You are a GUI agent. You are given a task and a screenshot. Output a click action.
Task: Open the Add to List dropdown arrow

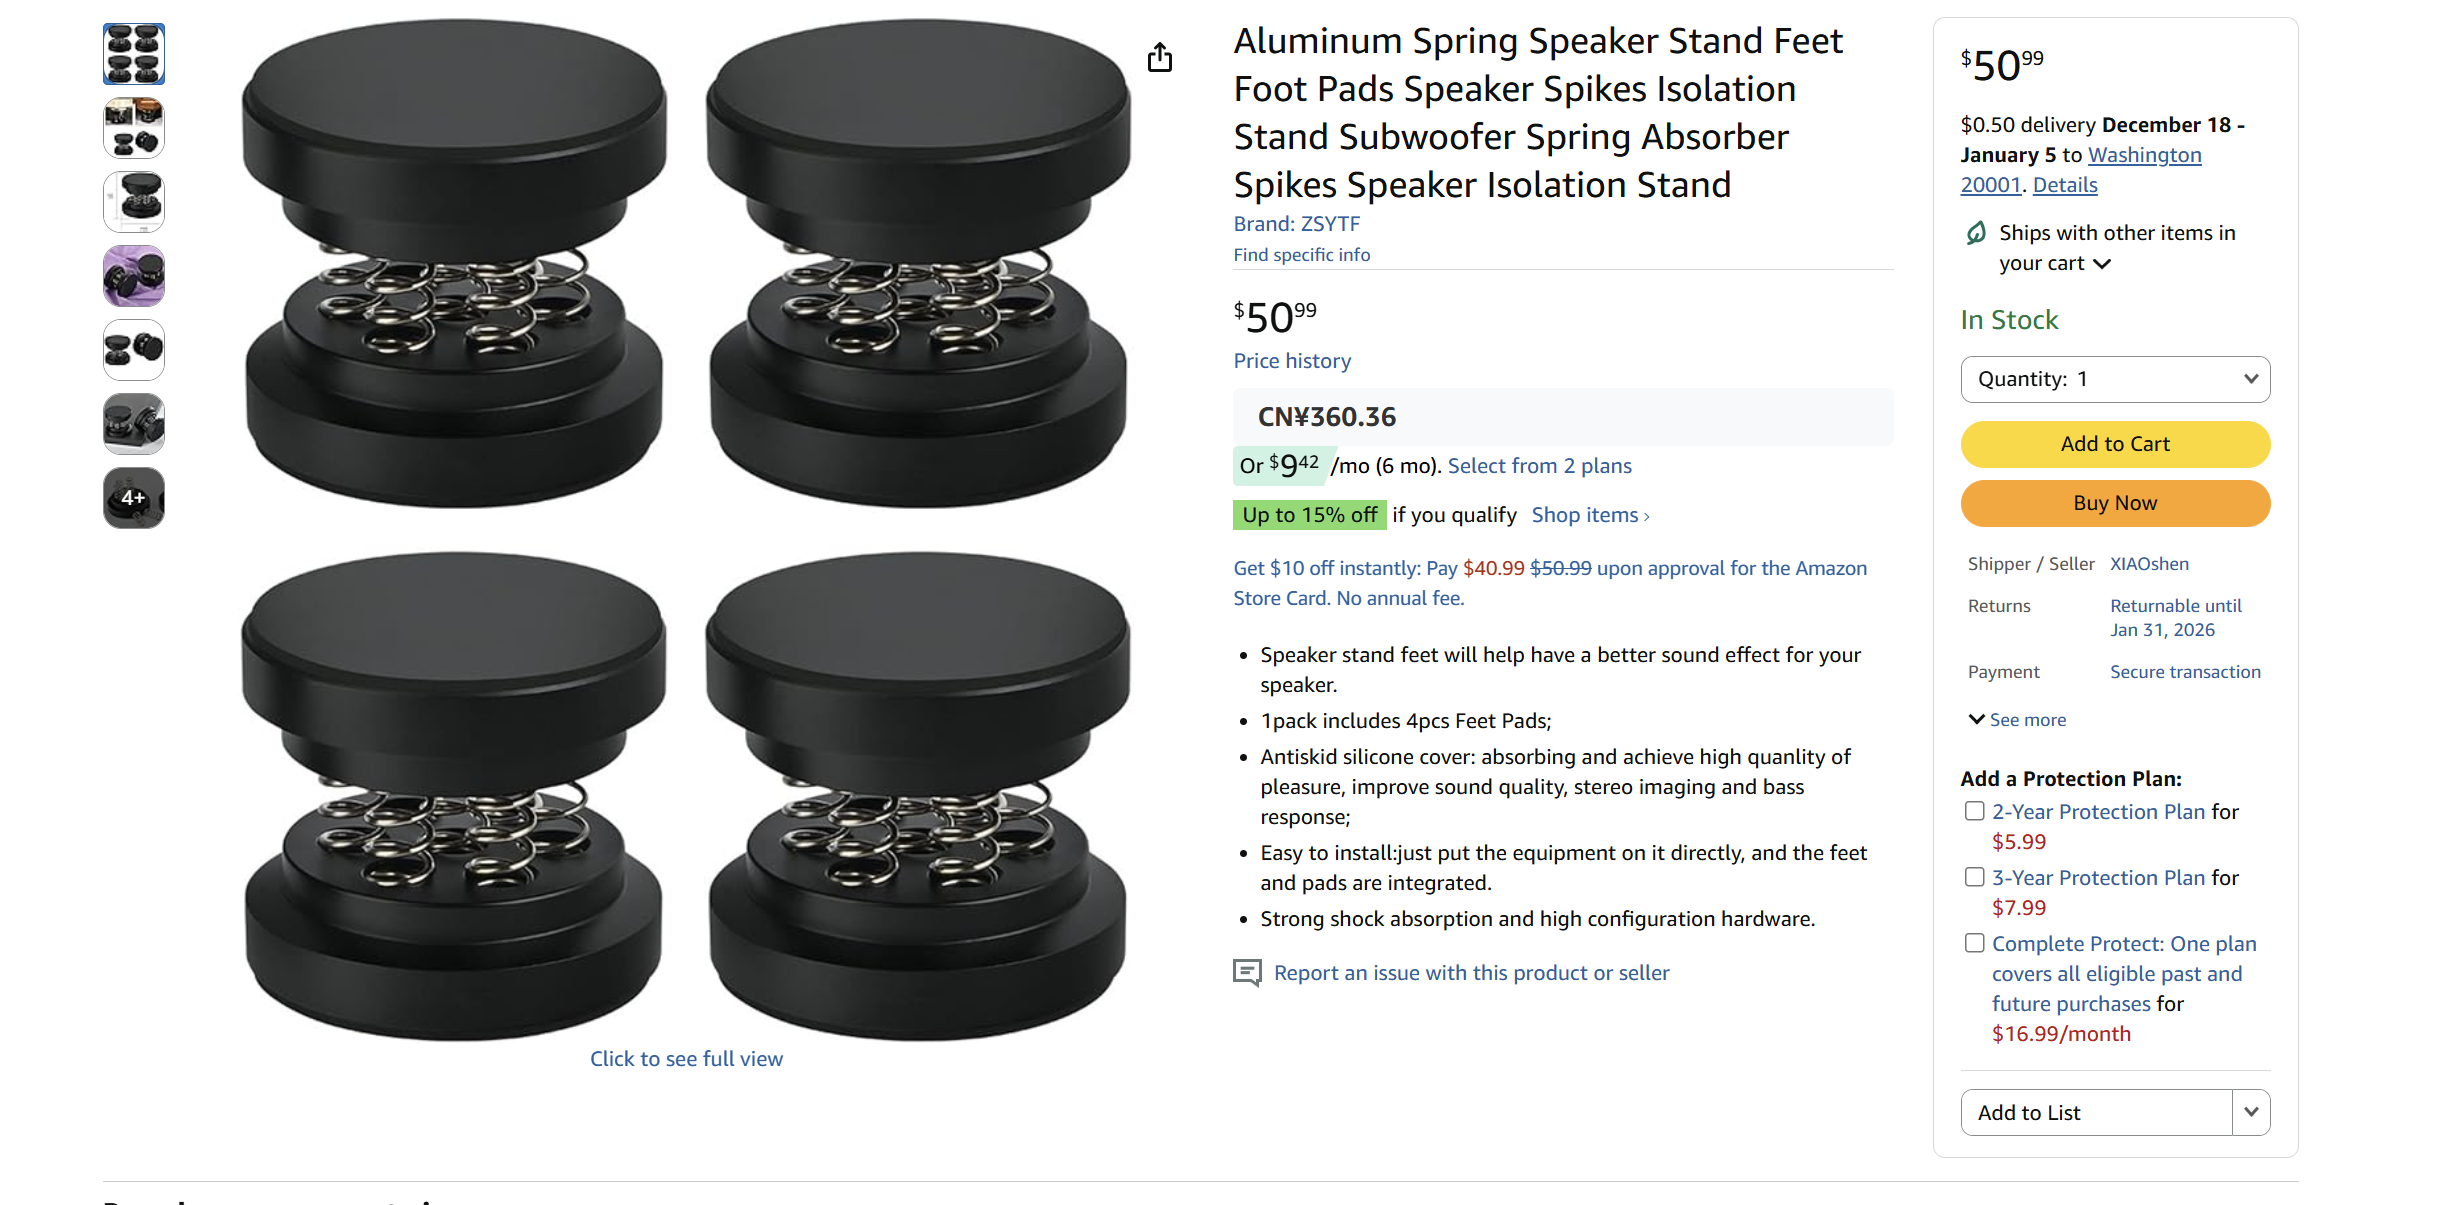click(2251, 1112)
